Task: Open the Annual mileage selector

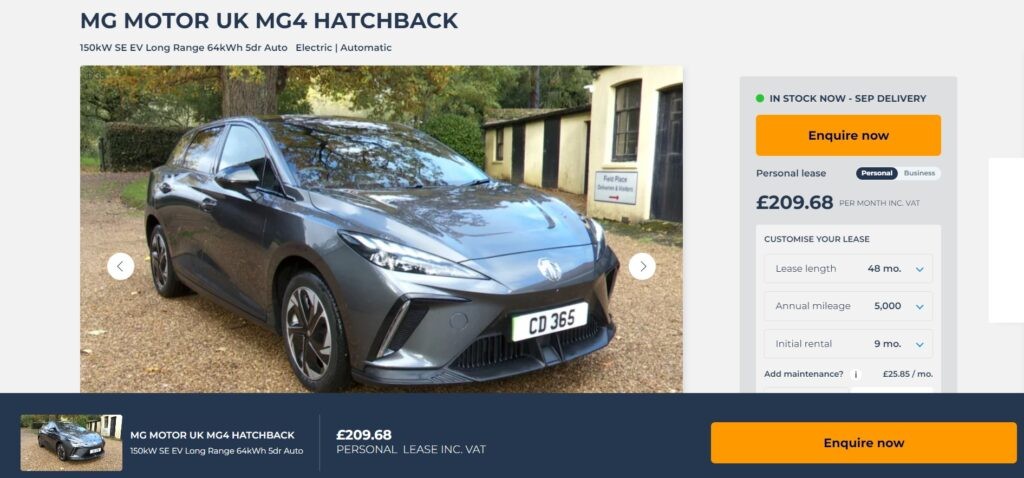Action: 848,306
